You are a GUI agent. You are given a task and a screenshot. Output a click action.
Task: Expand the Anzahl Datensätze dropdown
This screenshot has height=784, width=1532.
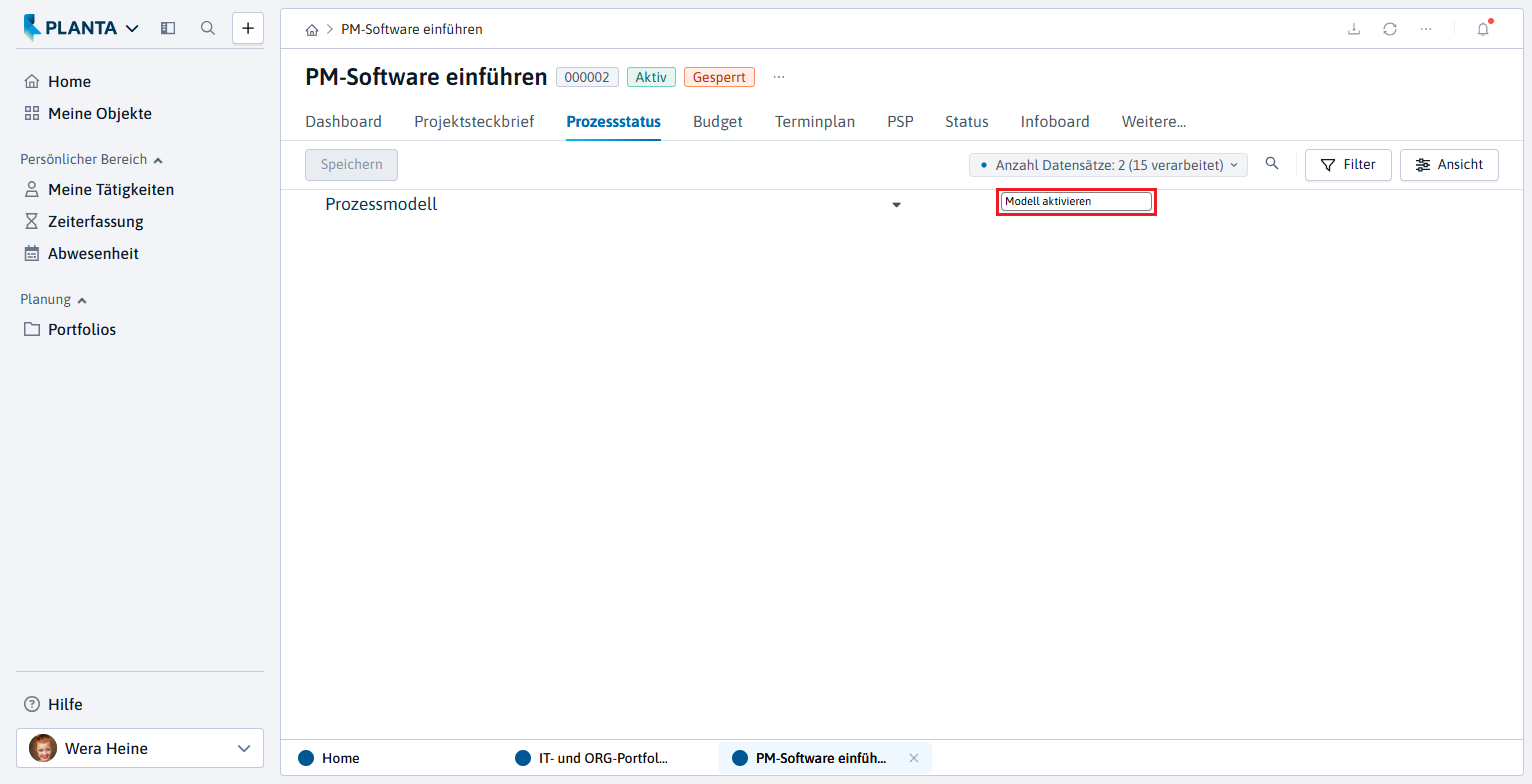pyautogui.click(x=1108, y=165)
